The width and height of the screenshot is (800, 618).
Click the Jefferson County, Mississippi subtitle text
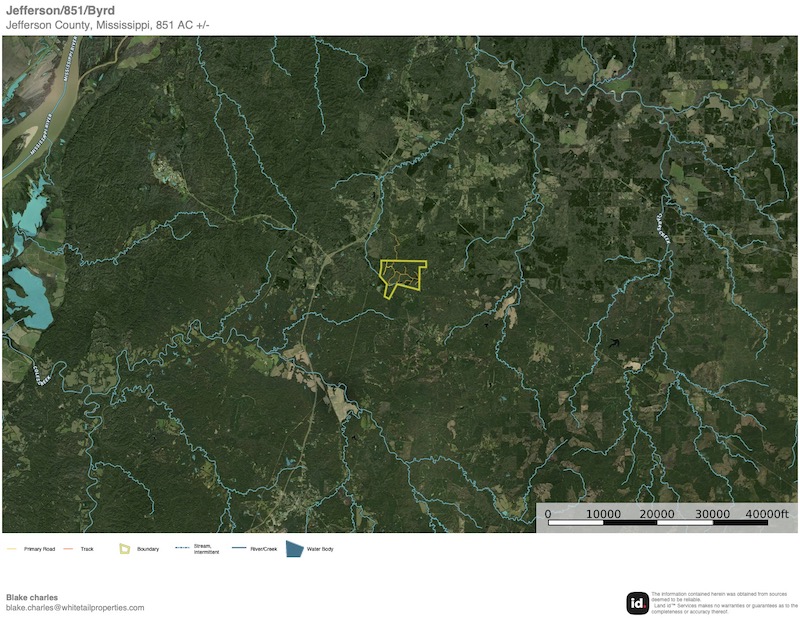pos(110,25)
